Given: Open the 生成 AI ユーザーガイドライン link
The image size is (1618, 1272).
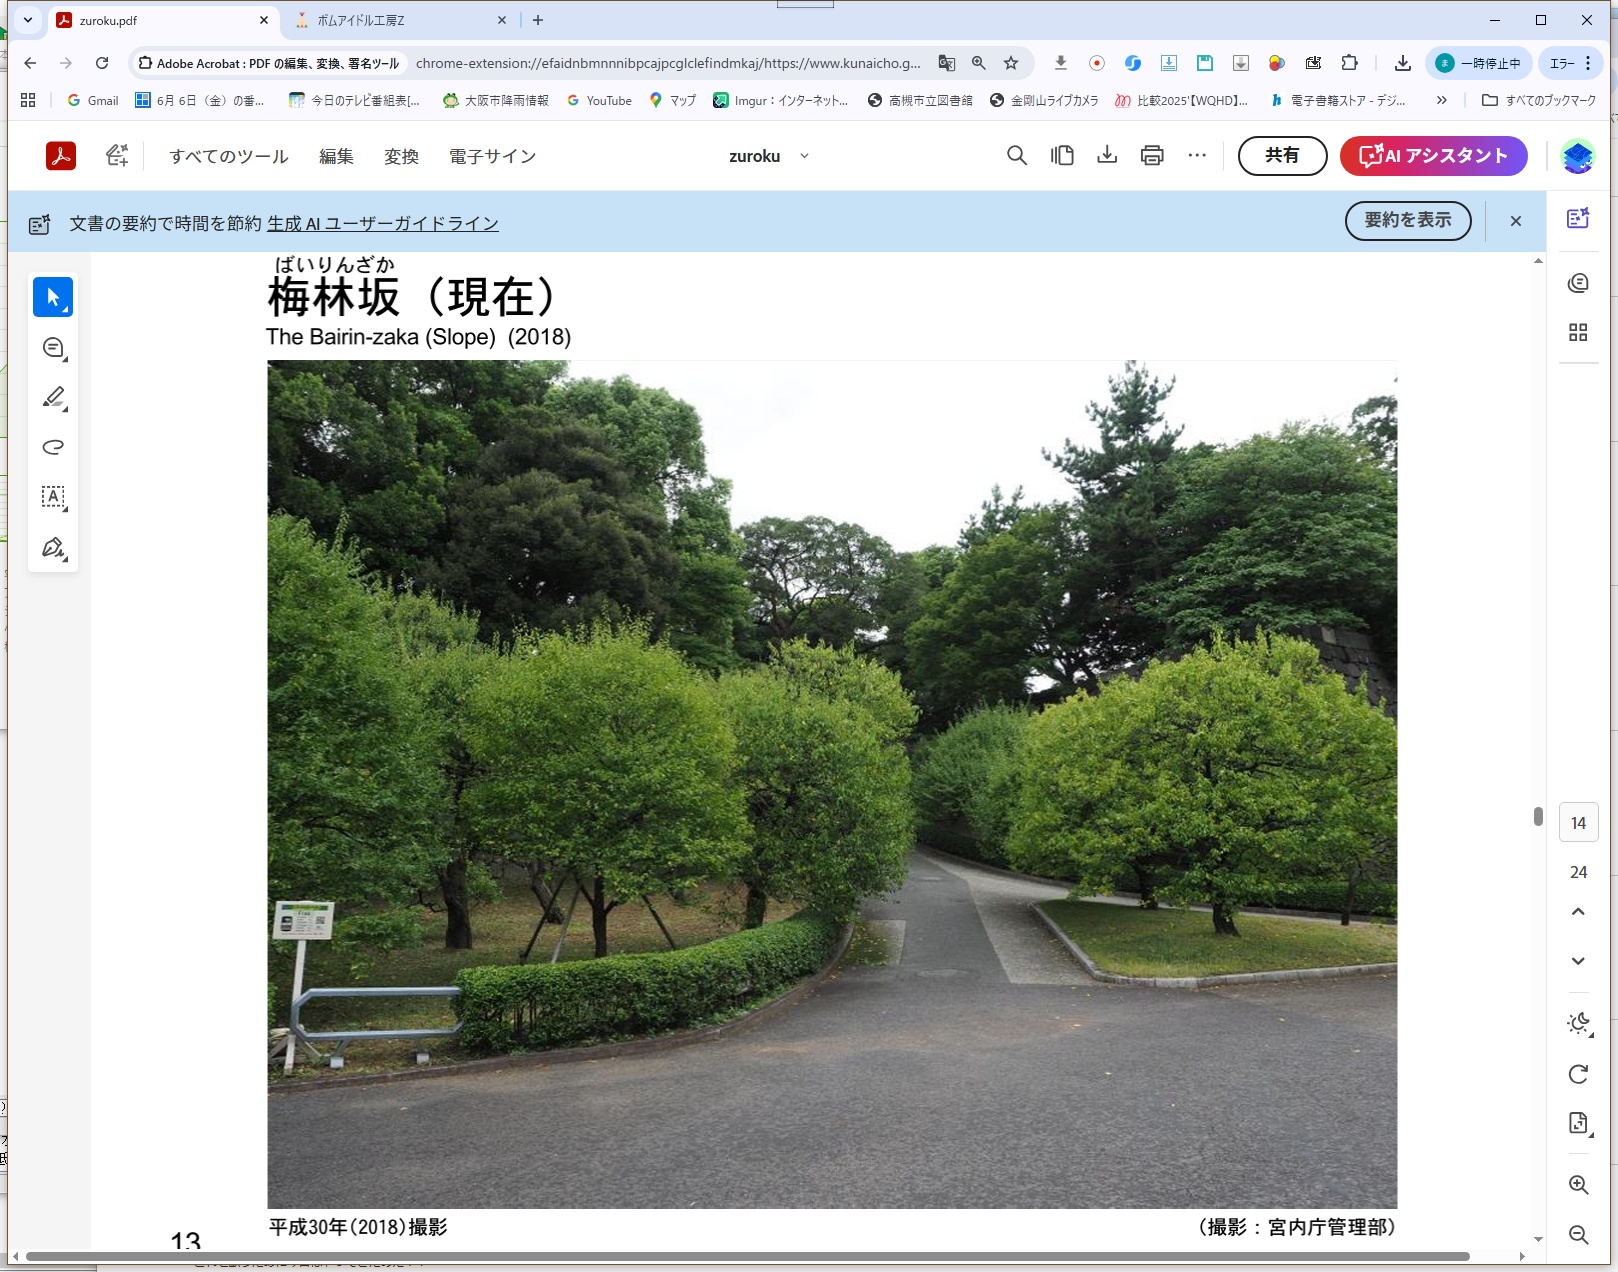Looking at the screenshot, I should point(383,224).
